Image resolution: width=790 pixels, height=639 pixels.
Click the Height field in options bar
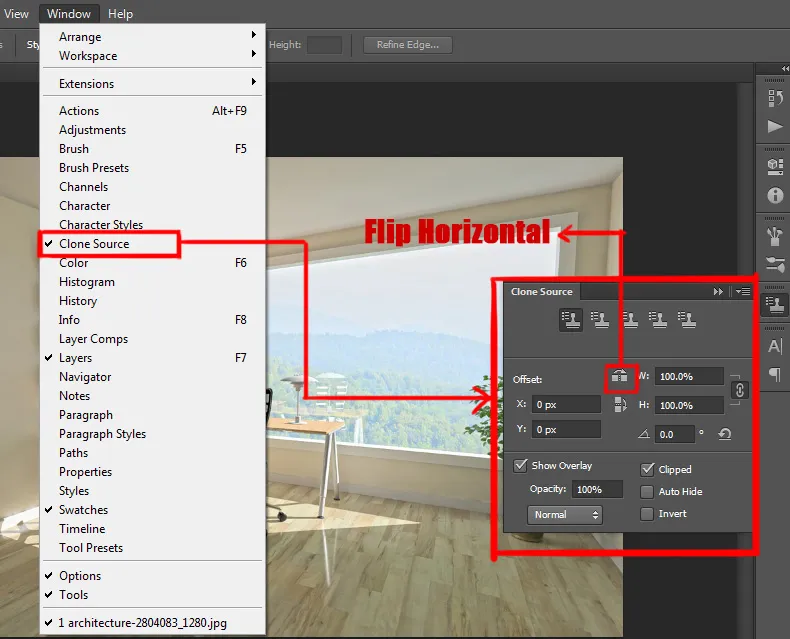(324, 45)
